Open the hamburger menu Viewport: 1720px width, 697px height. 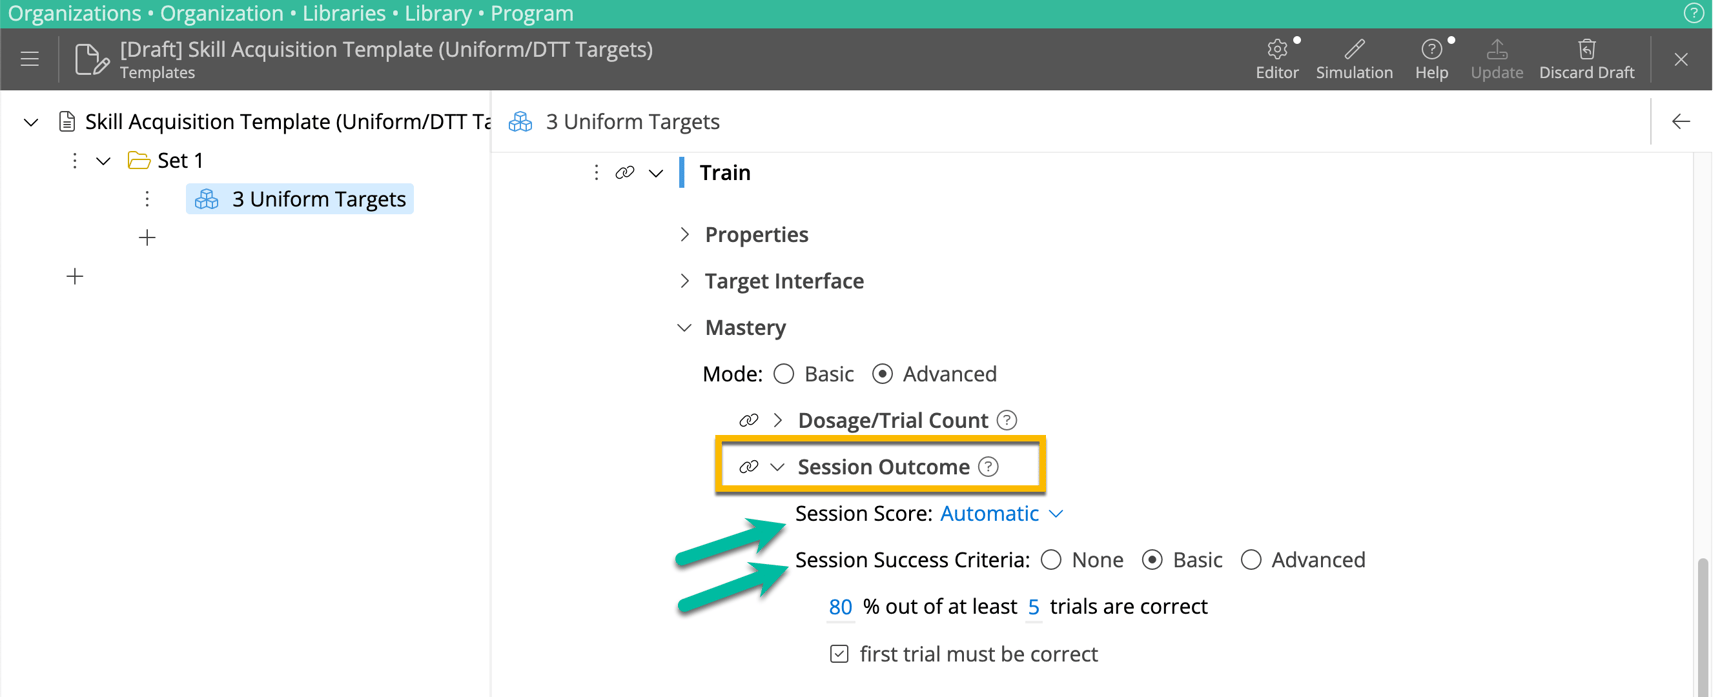29,59
